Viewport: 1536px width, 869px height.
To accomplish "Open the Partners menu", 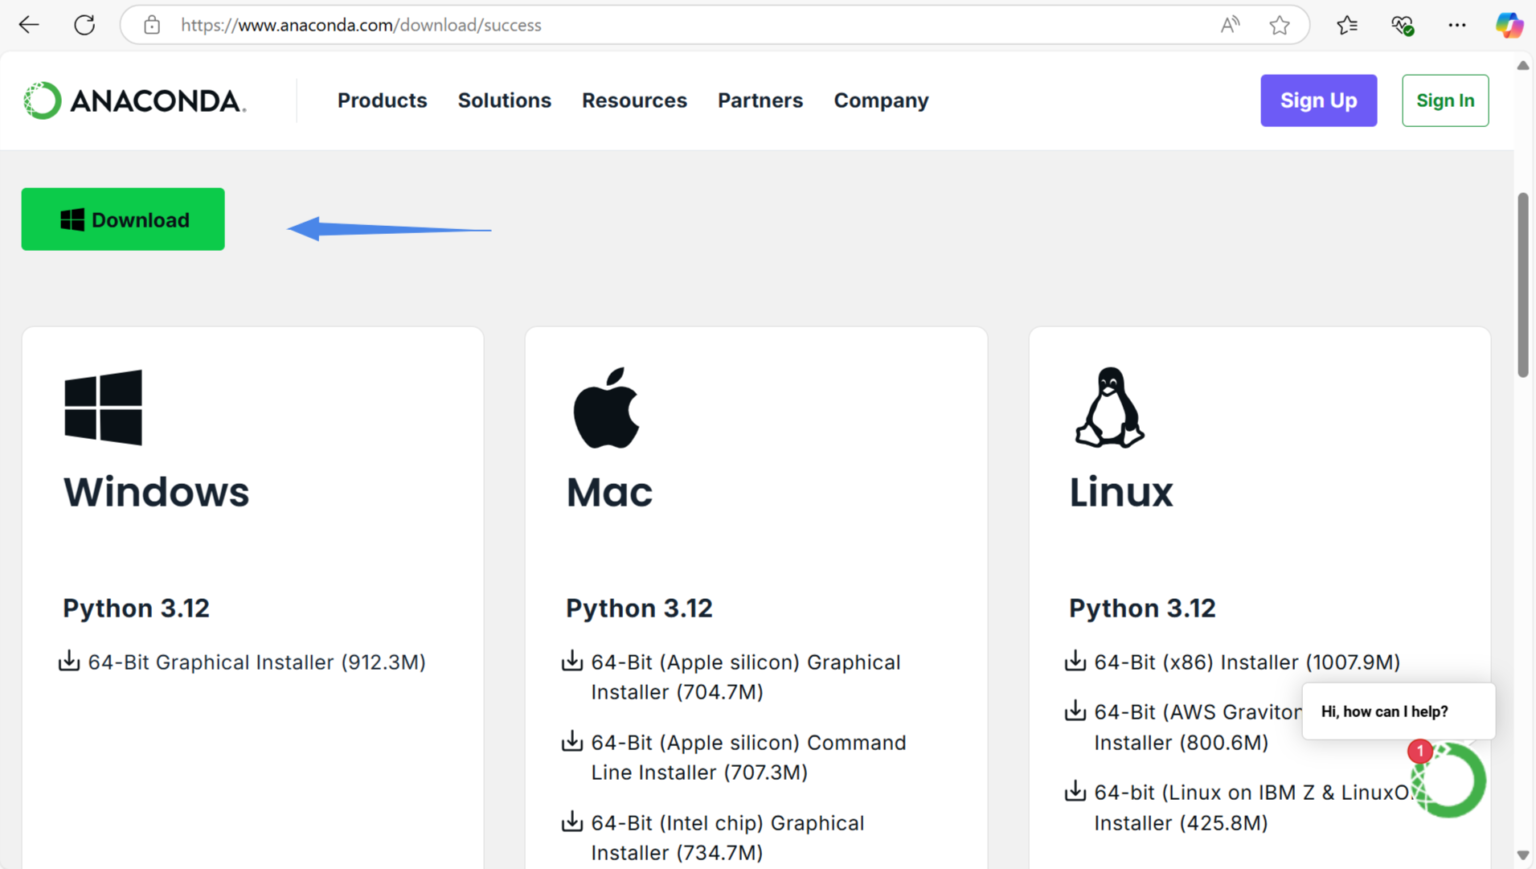I will (x=760, y=100).
